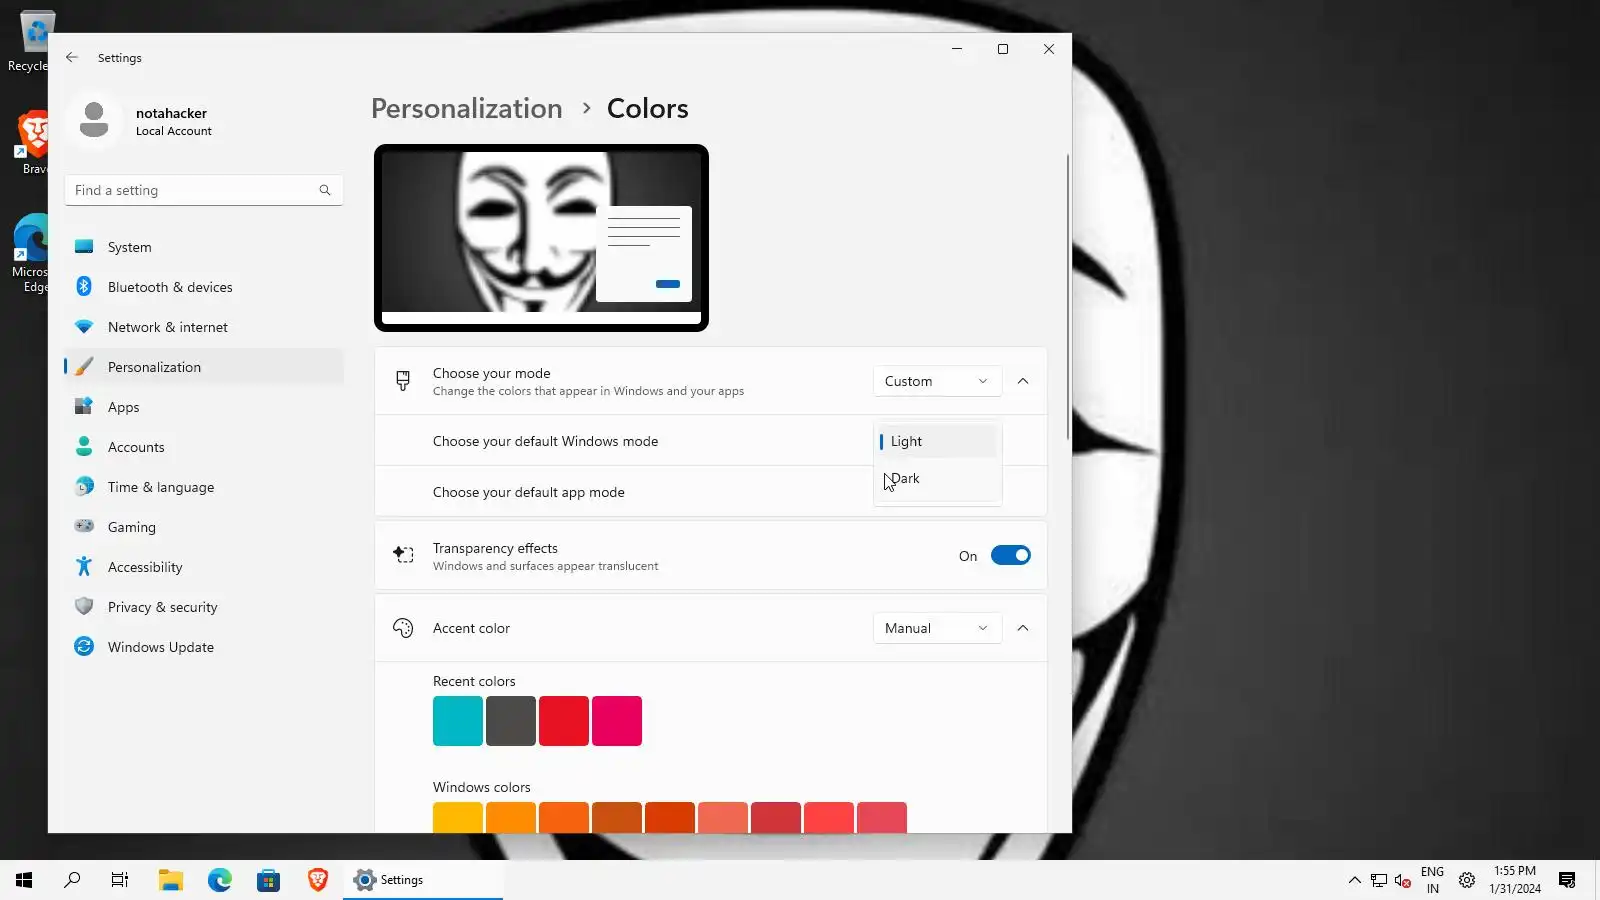Open taskbar Search

(72, 880)
